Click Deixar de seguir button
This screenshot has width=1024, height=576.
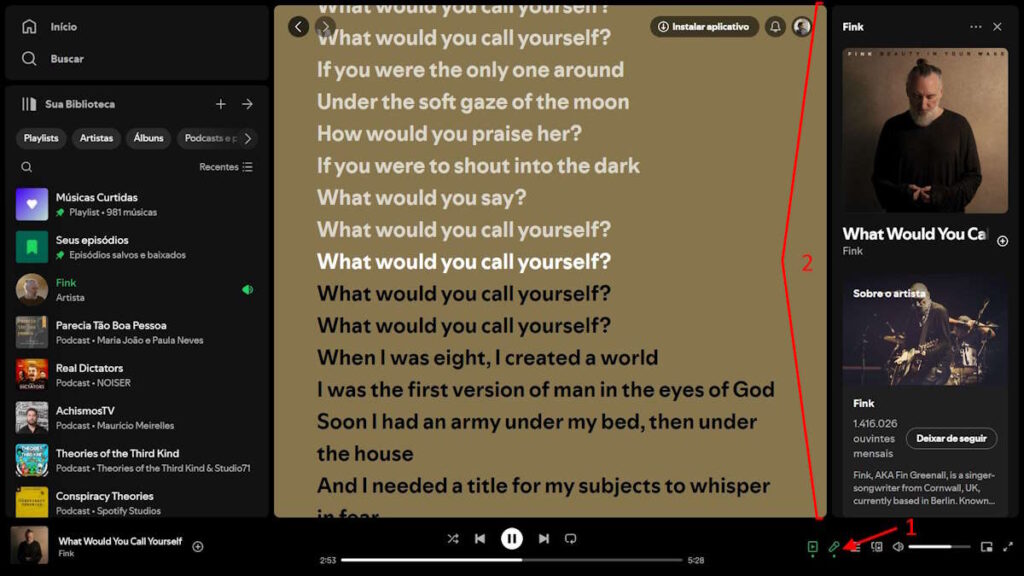[x=952, y=438]
